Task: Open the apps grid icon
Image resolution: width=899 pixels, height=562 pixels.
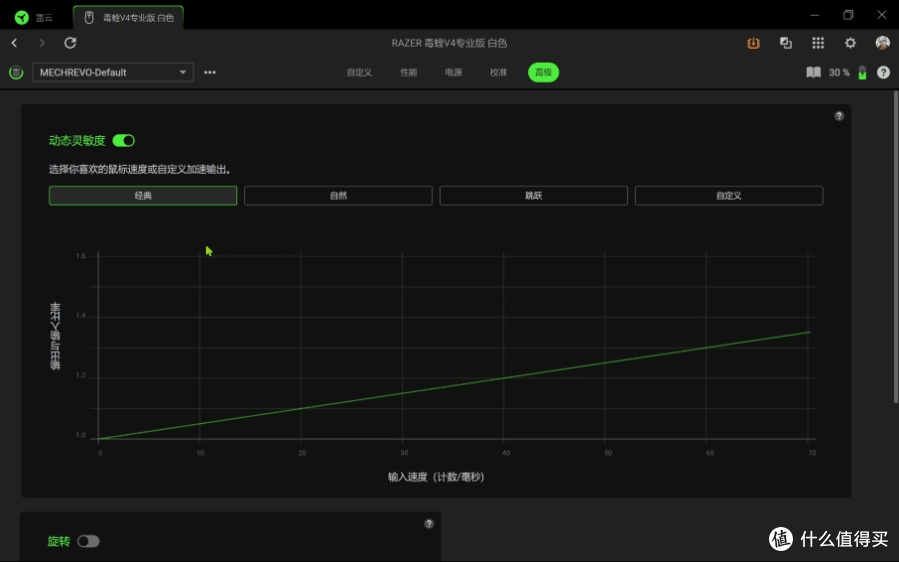Action: point(818,43)
